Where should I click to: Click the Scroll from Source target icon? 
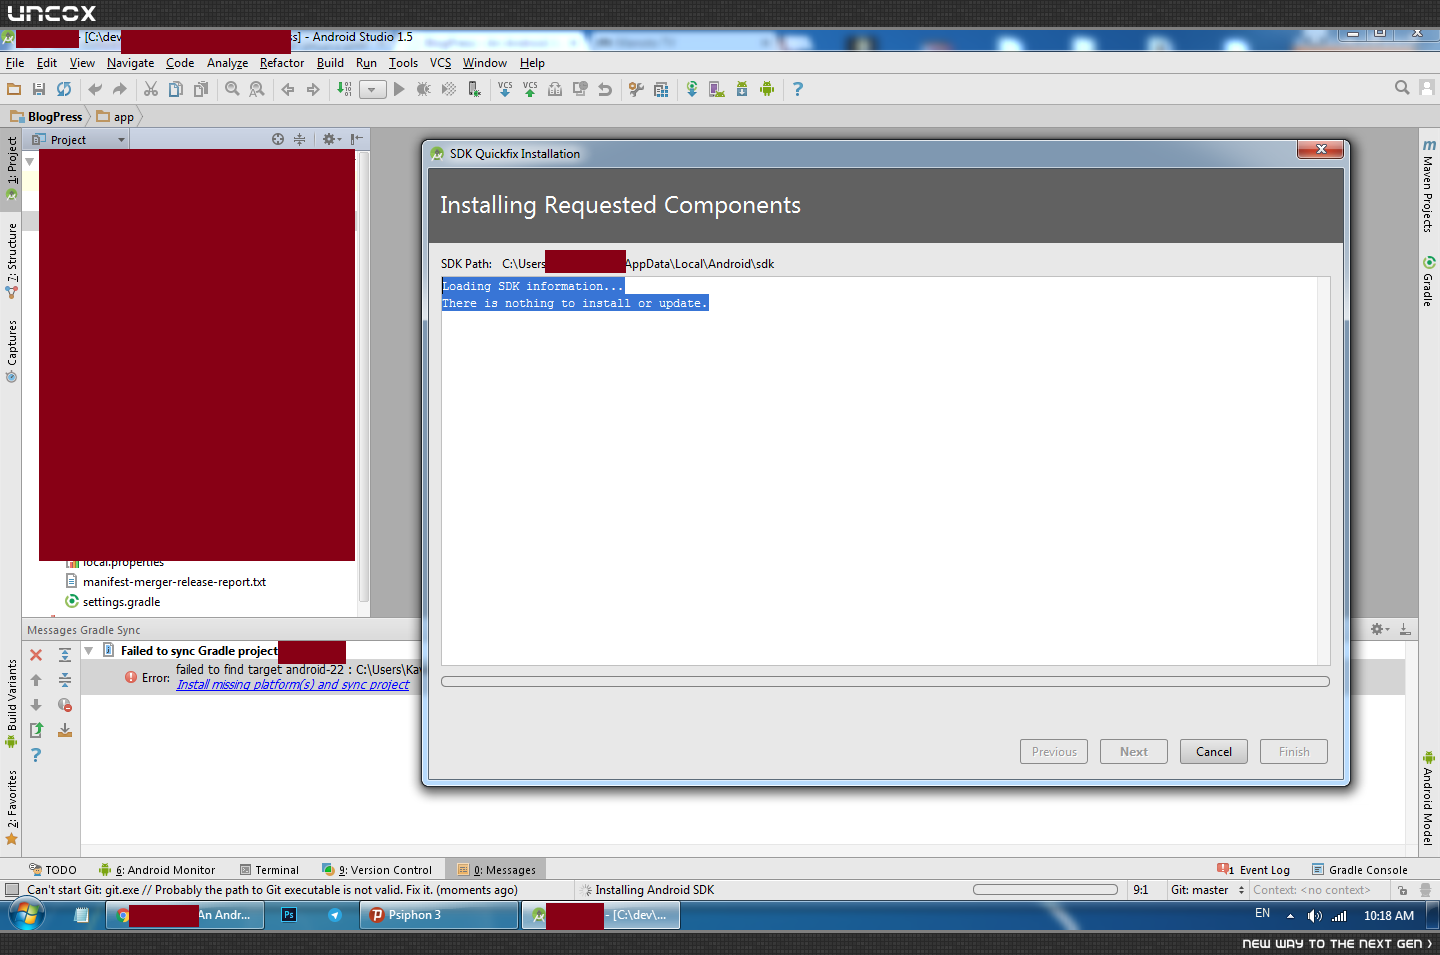coord(278,139)
